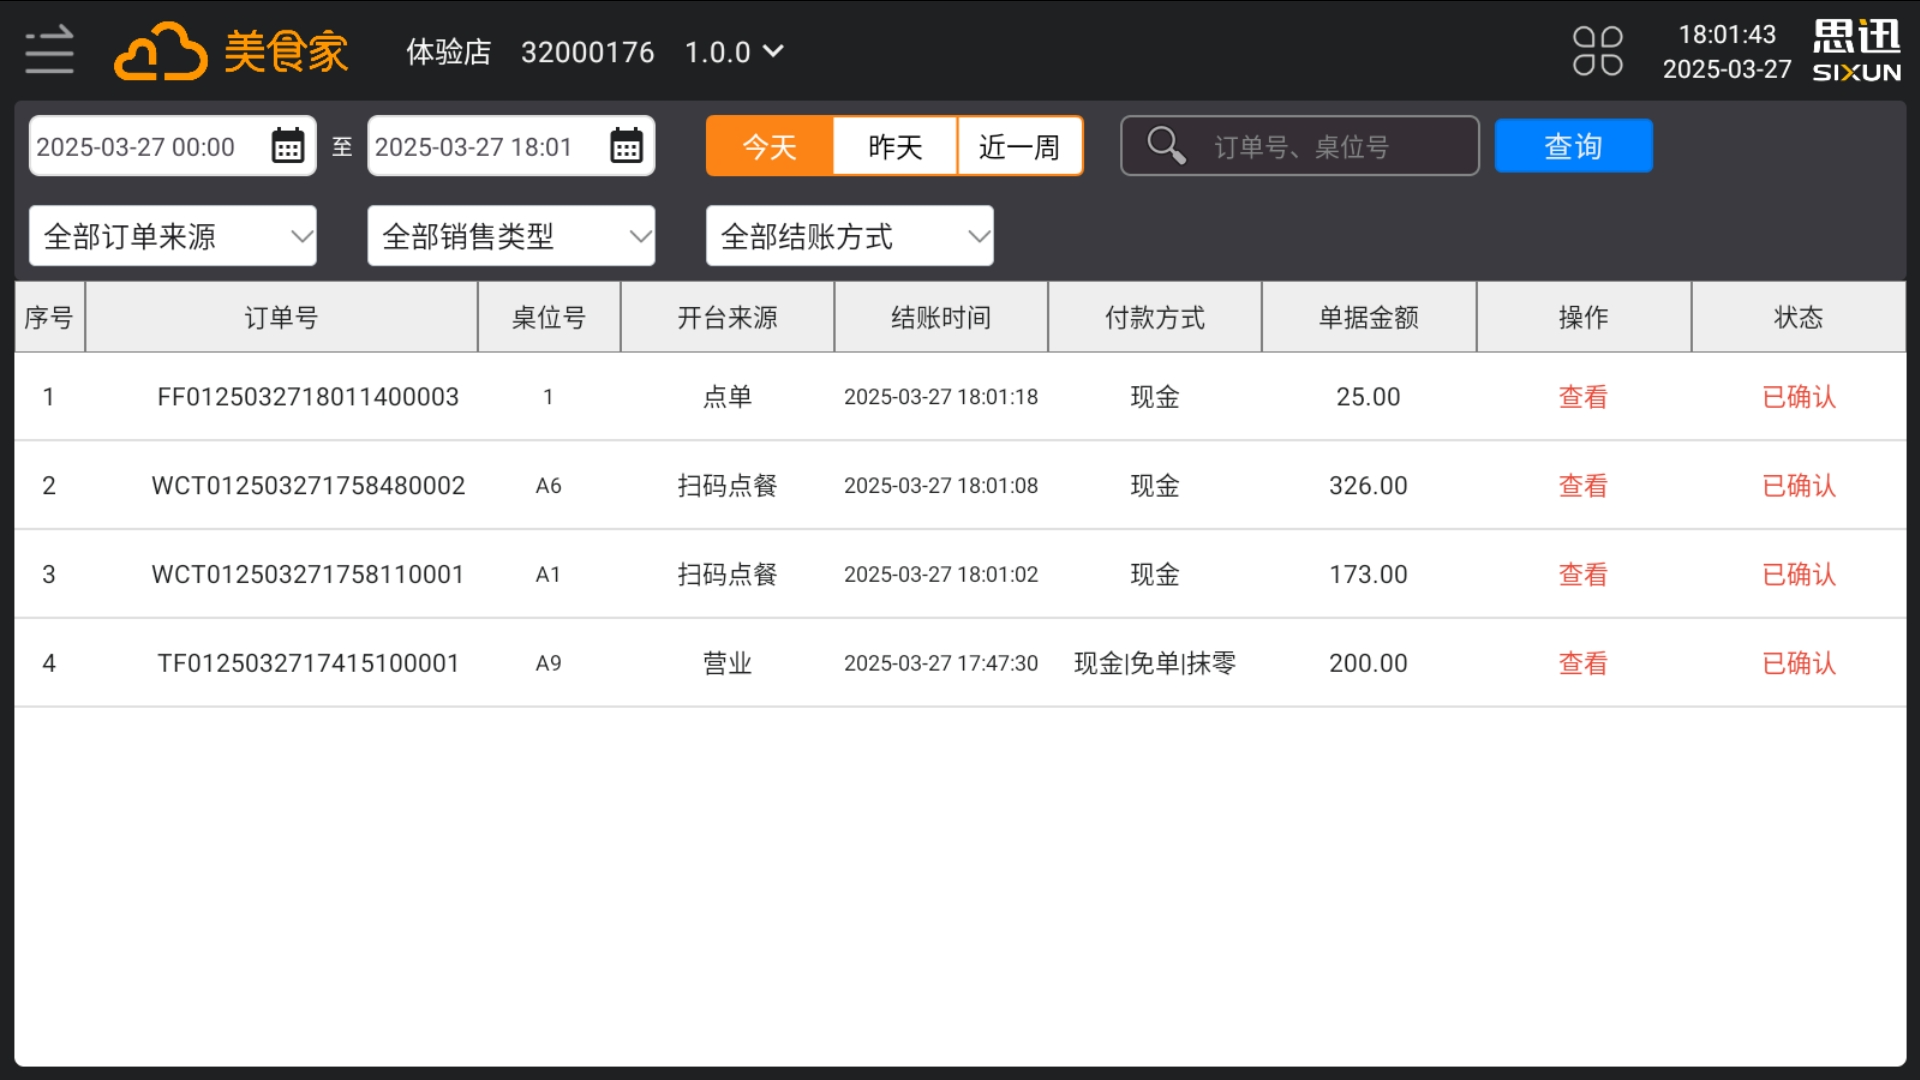This screenshot has width=1920, height=1080.
Task: Select the 昨天 date filter
Action: (x=894, y=146)
